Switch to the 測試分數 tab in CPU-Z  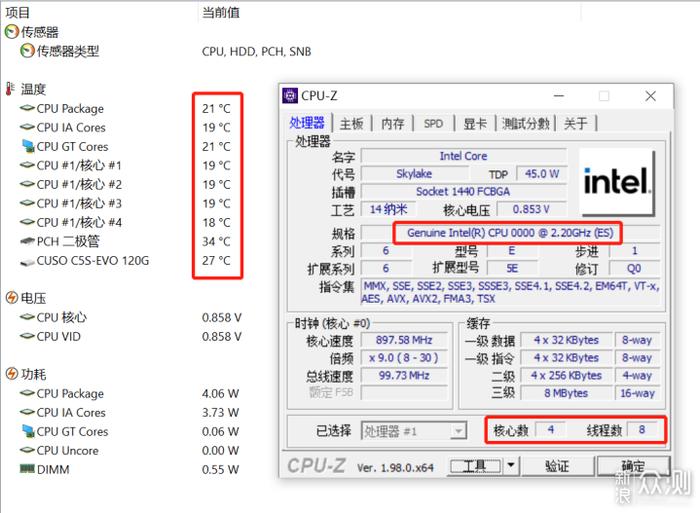point(525,124)
